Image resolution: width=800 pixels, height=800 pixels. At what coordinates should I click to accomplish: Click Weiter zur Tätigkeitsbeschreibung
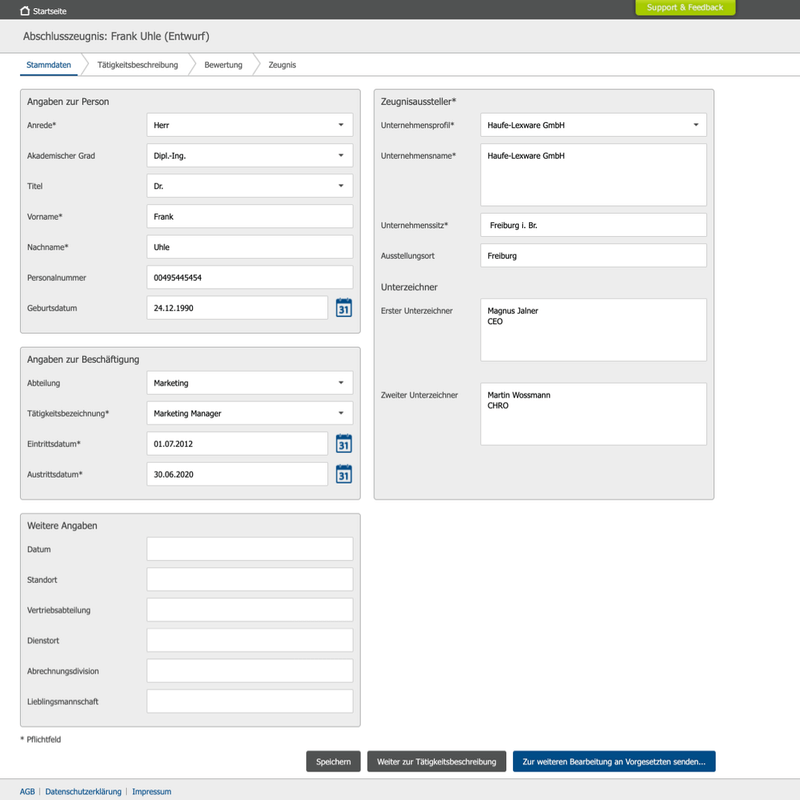tap(434, 761)
